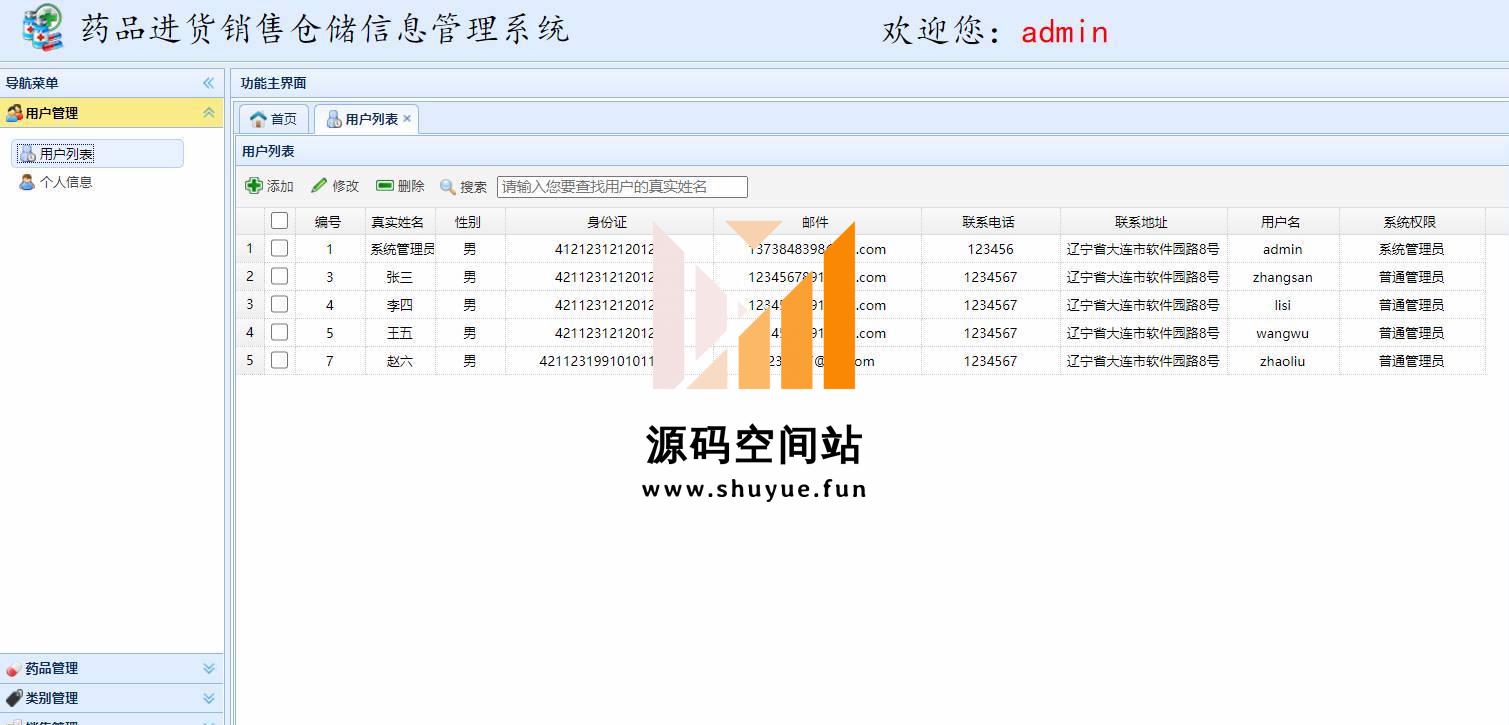Click the 编号 column header
The width and height of the screenshot is (1509, 725).
point(328,222)
